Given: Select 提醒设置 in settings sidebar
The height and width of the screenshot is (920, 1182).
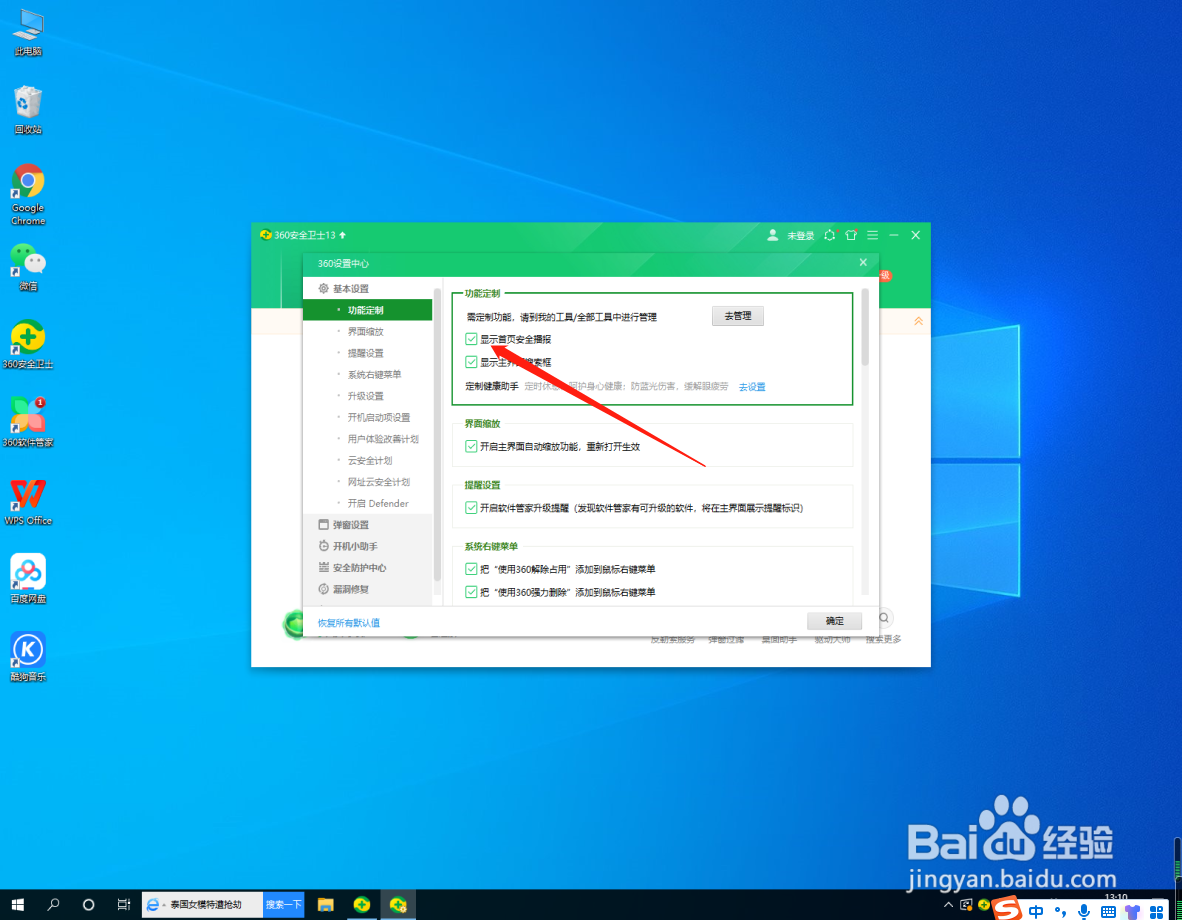Looking at the screenshot, I should coord(368,353).
